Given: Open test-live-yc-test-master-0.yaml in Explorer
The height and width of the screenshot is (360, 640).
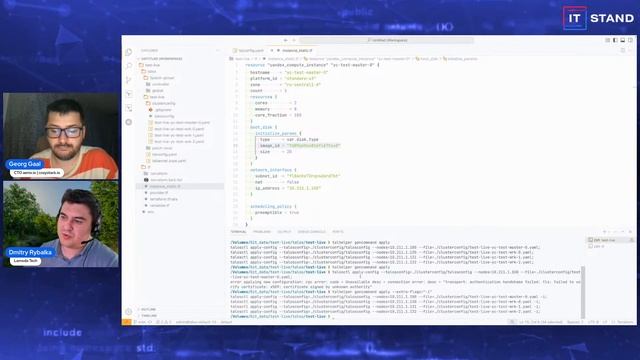Looking at the screenshot, I should click(x=180, y=122).
